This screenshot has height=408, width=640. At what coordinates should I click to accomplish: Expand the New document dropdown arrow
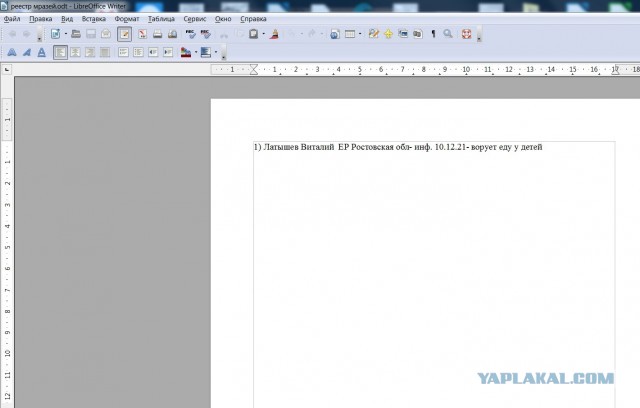pos(66,34)
